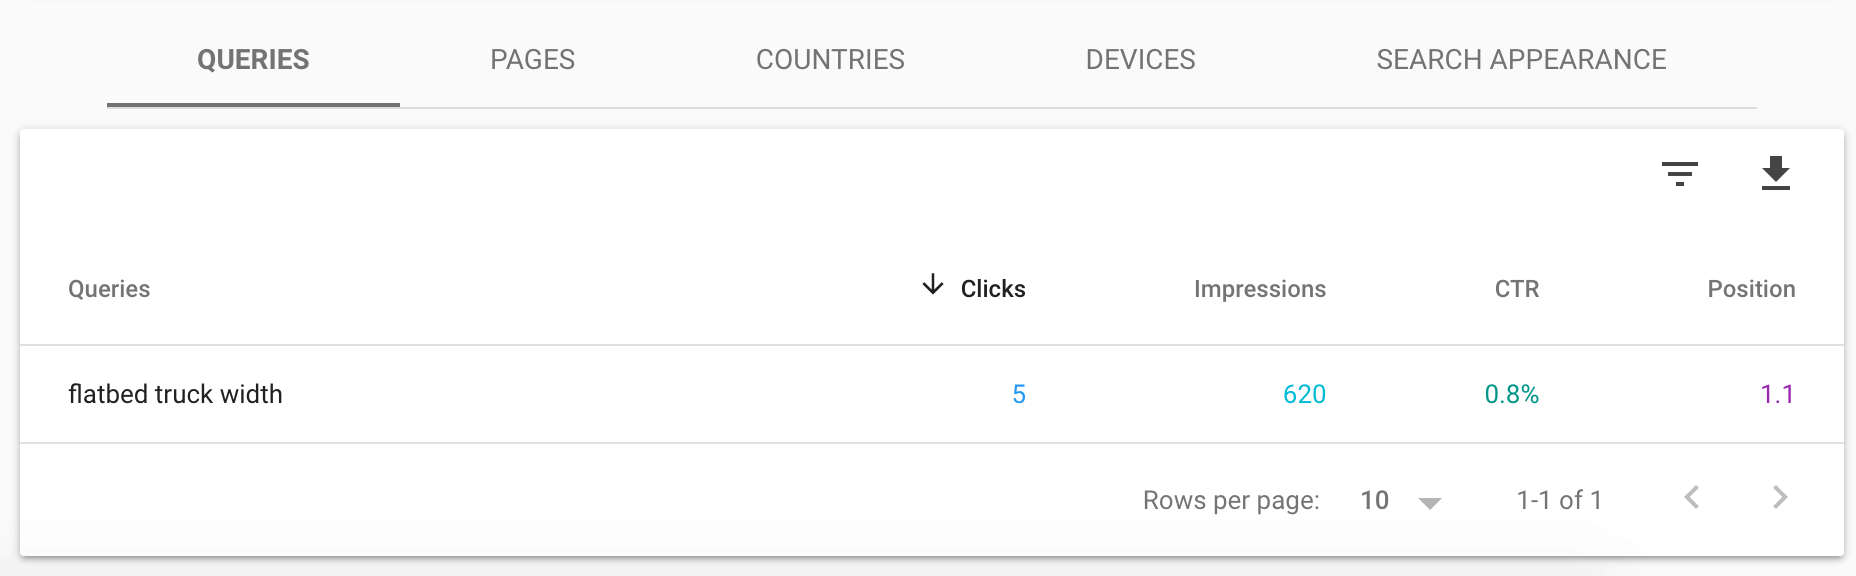Open the filter rows icon

point(1679,174)
